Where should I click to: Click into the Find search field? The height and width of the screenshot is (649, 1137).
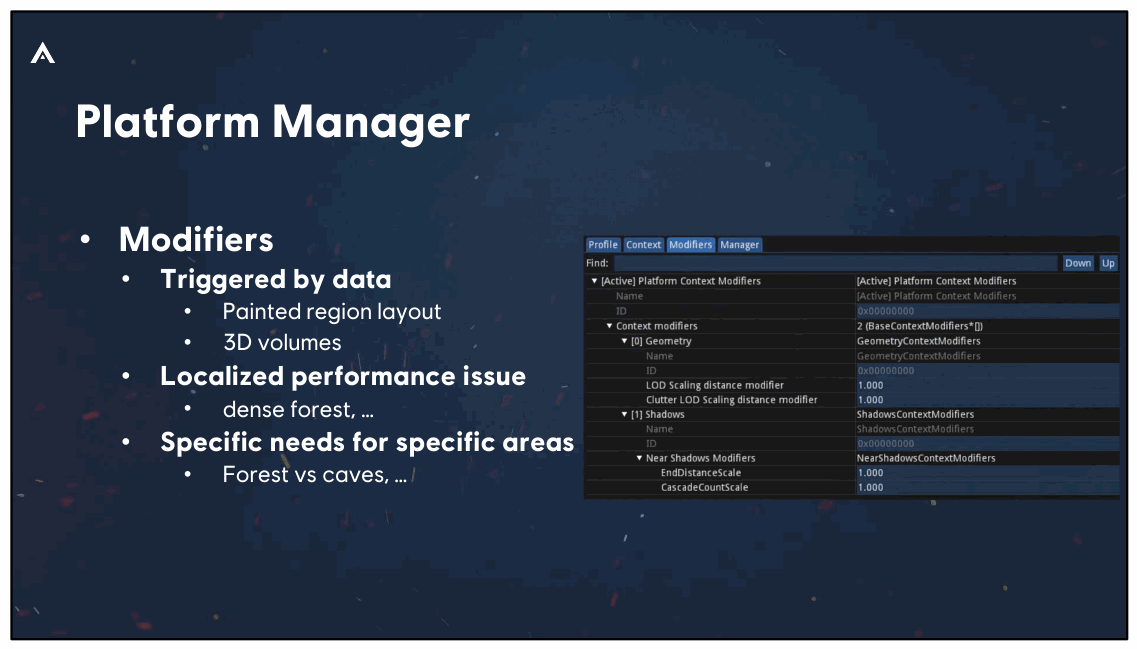tap(835, 263)
